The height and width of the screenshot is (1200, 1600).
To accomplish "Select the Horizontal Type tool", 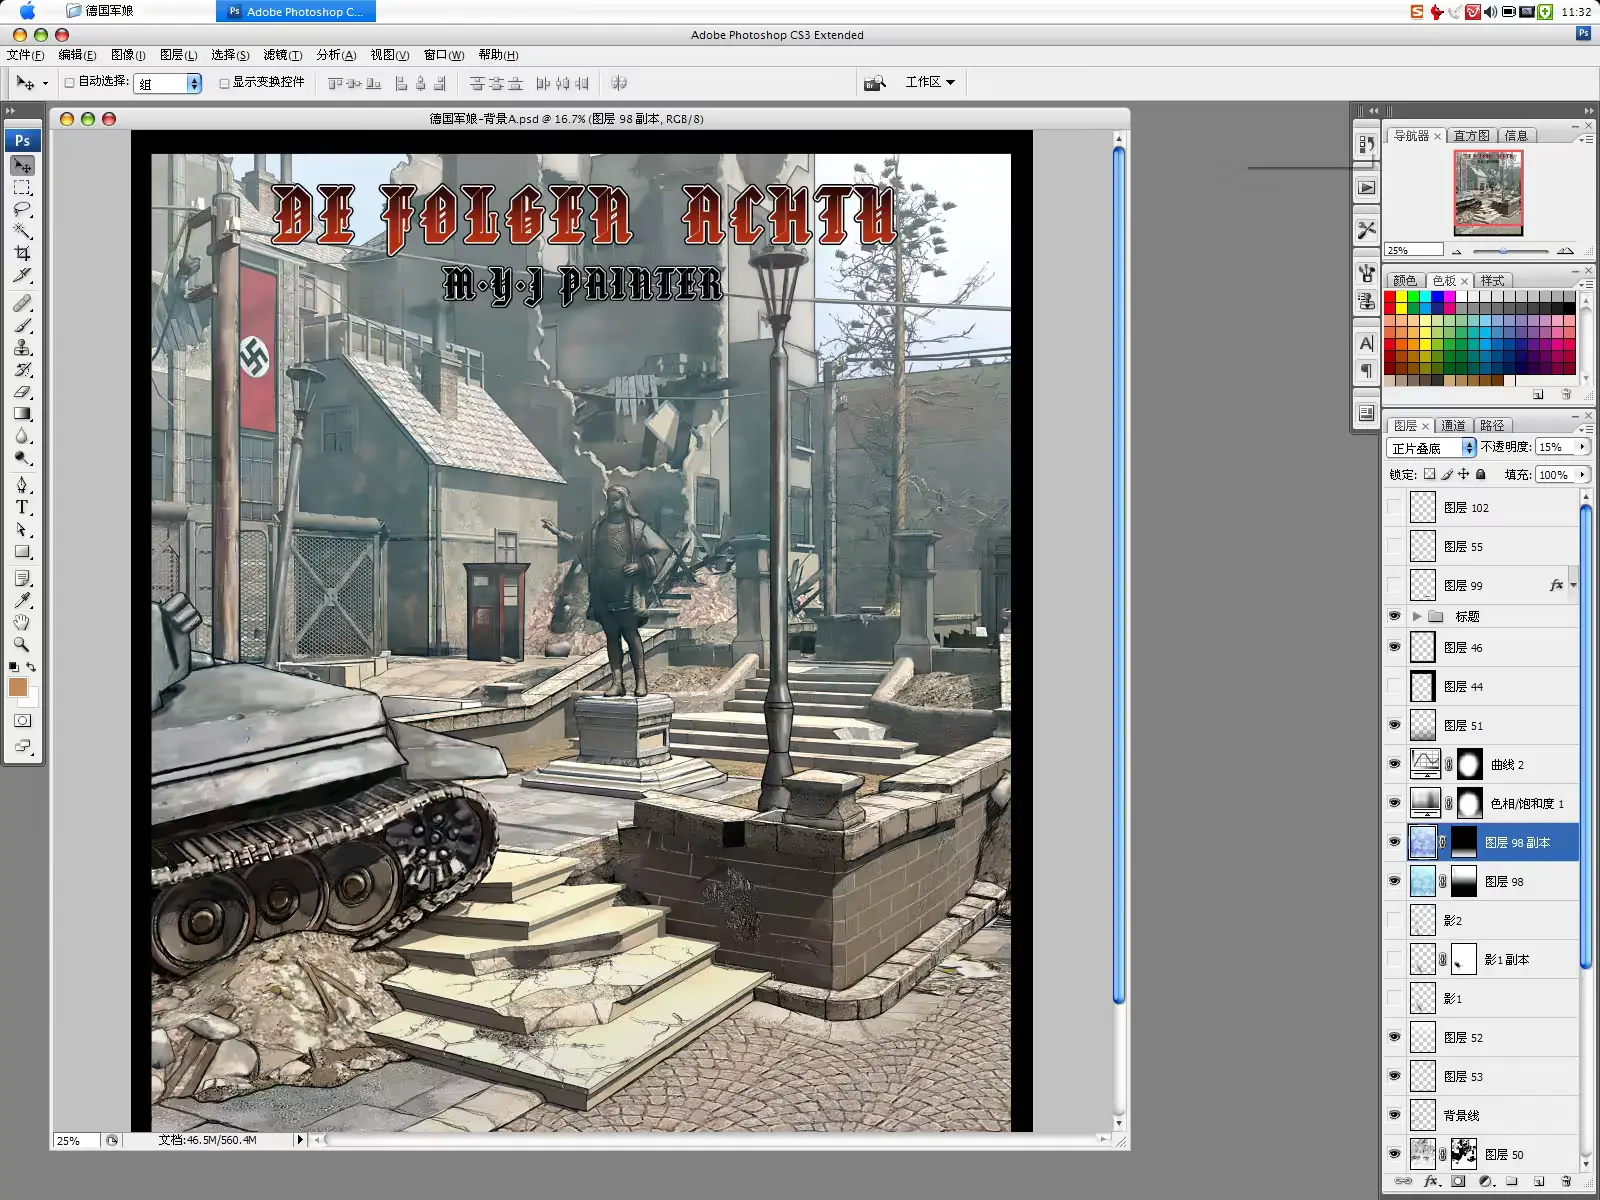I will coord(22,507).
